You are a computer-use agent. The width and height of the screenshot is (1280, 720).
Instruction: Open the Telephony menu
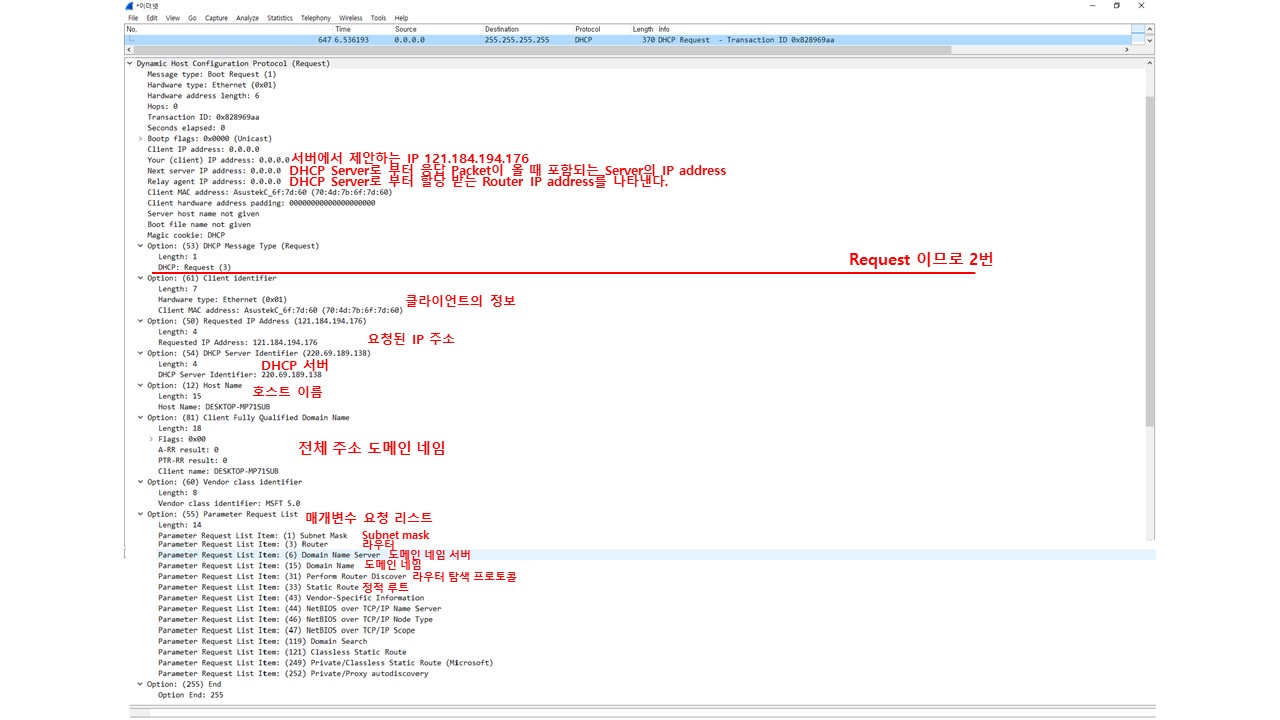point(316,18)
